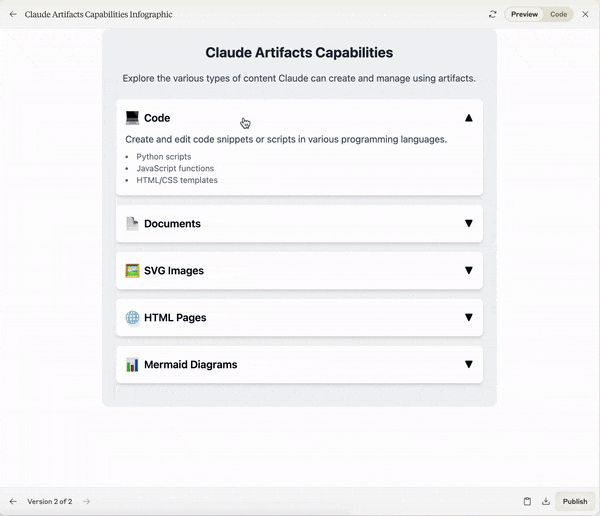Click the page icon beside Documents
The width and height of the screenshot is (600, 516).
132,224
